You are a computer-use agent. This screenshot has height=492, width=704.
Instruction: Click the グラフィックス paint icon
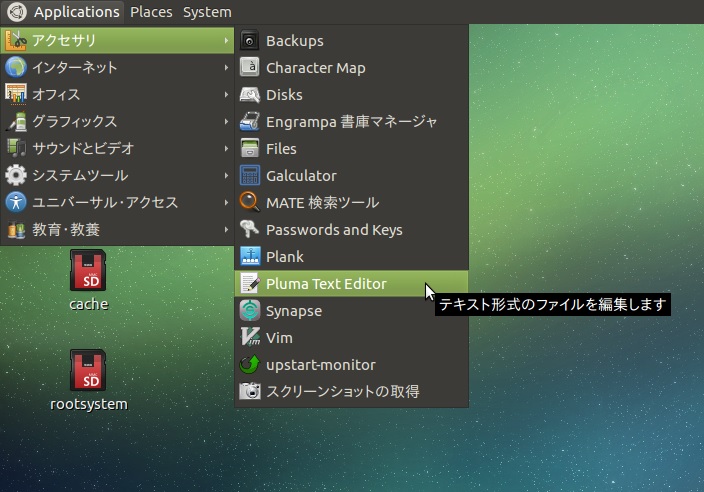16,121
